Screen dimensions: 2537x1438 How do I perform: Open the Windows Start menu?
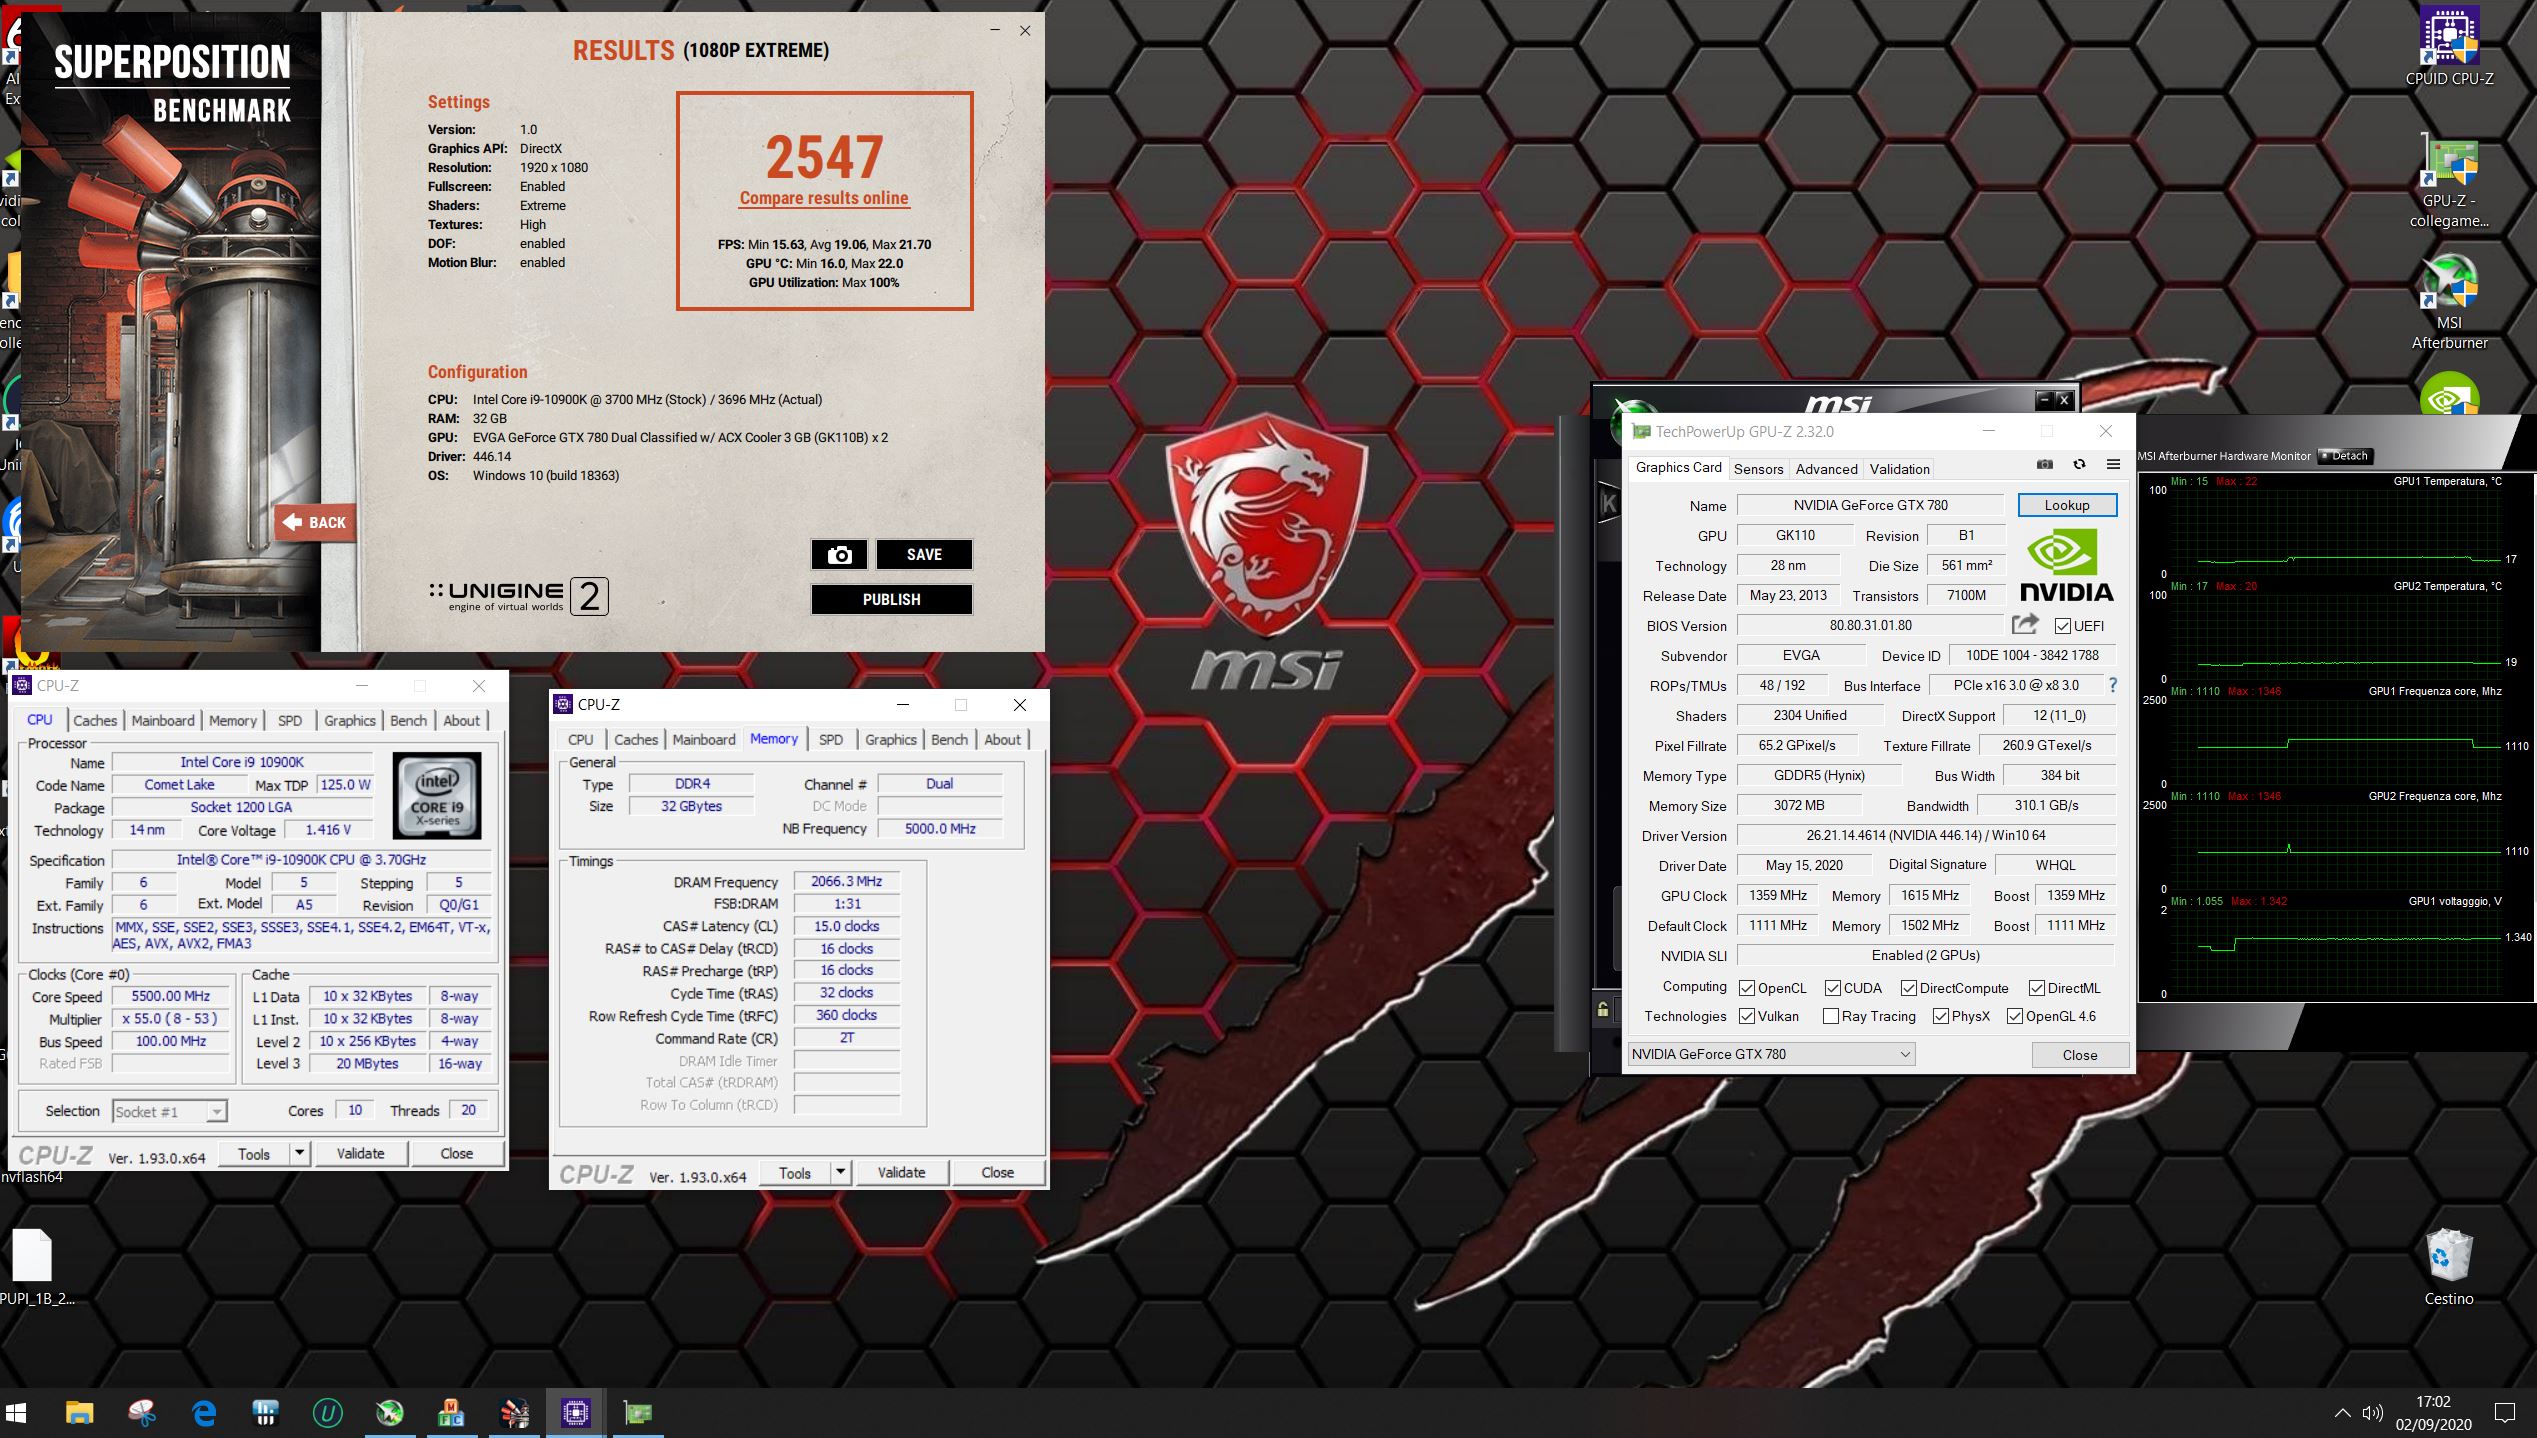point(16,1412)
